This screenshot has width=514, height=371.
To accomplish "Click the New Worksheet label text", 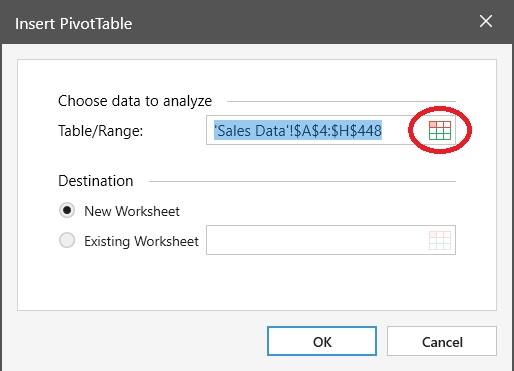I will coord(132,211).
